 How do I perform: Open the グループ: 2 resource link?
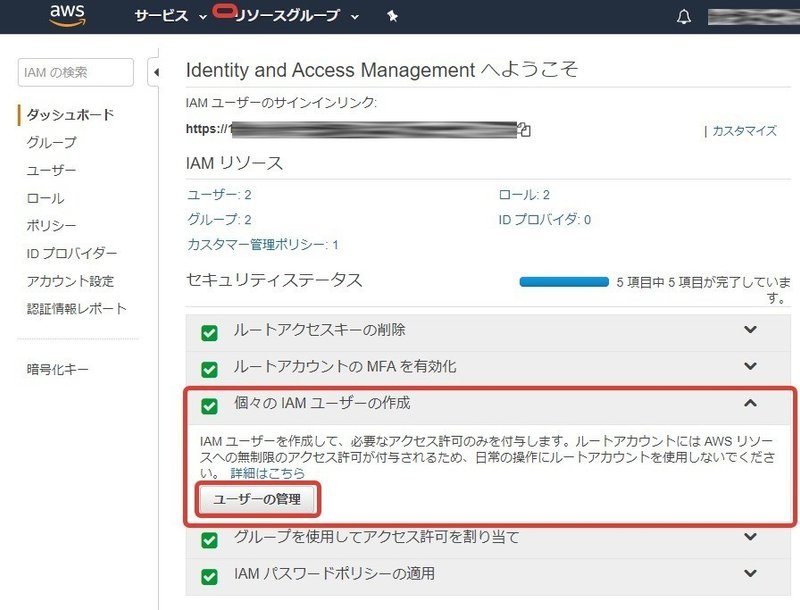219,220
